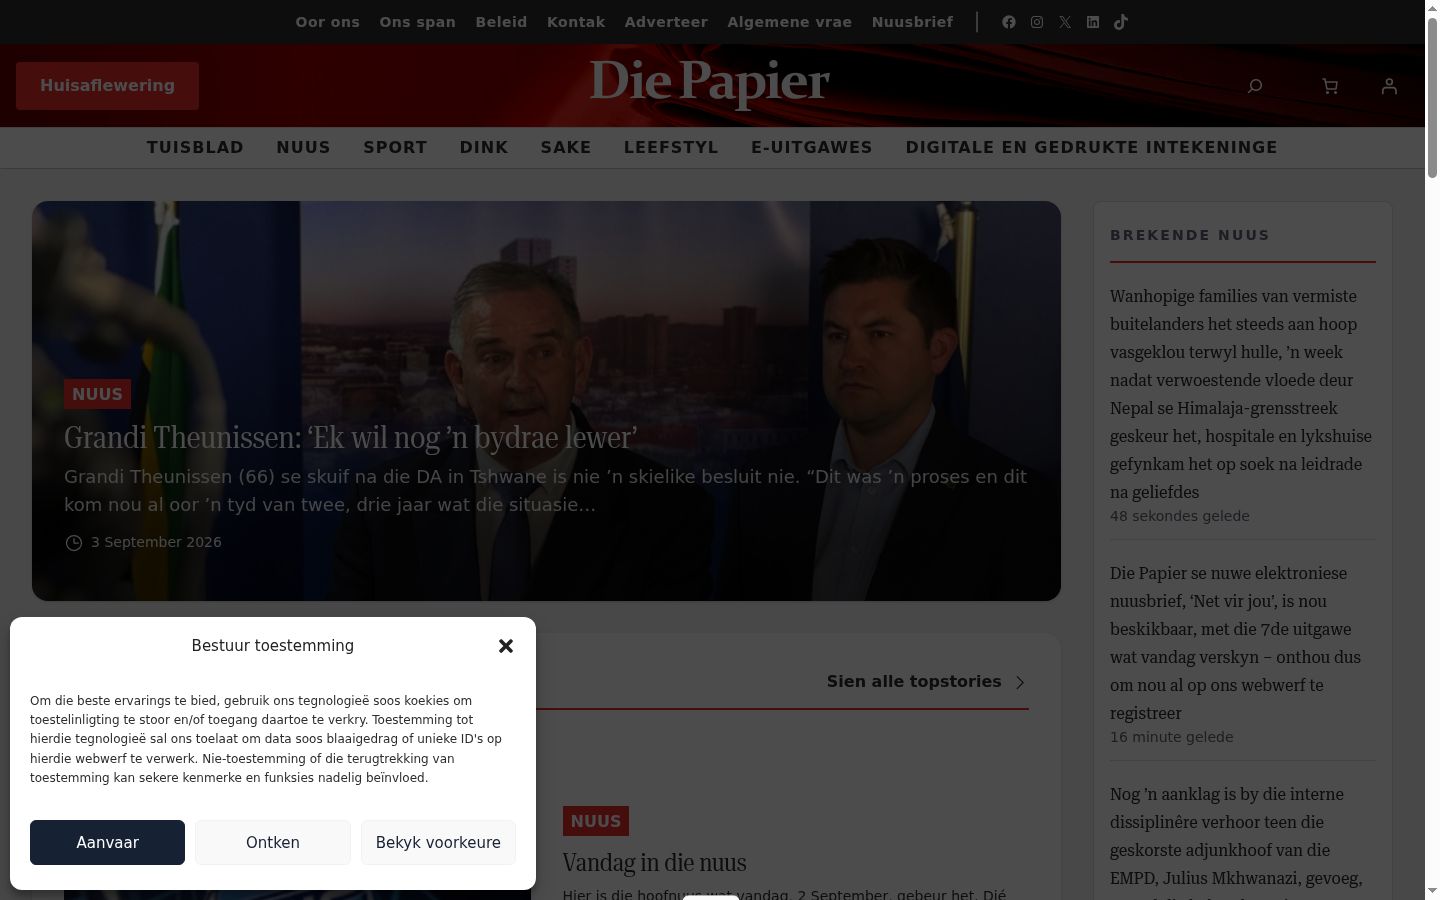Open the Grandi Theunissen headline article

[351, 438]
